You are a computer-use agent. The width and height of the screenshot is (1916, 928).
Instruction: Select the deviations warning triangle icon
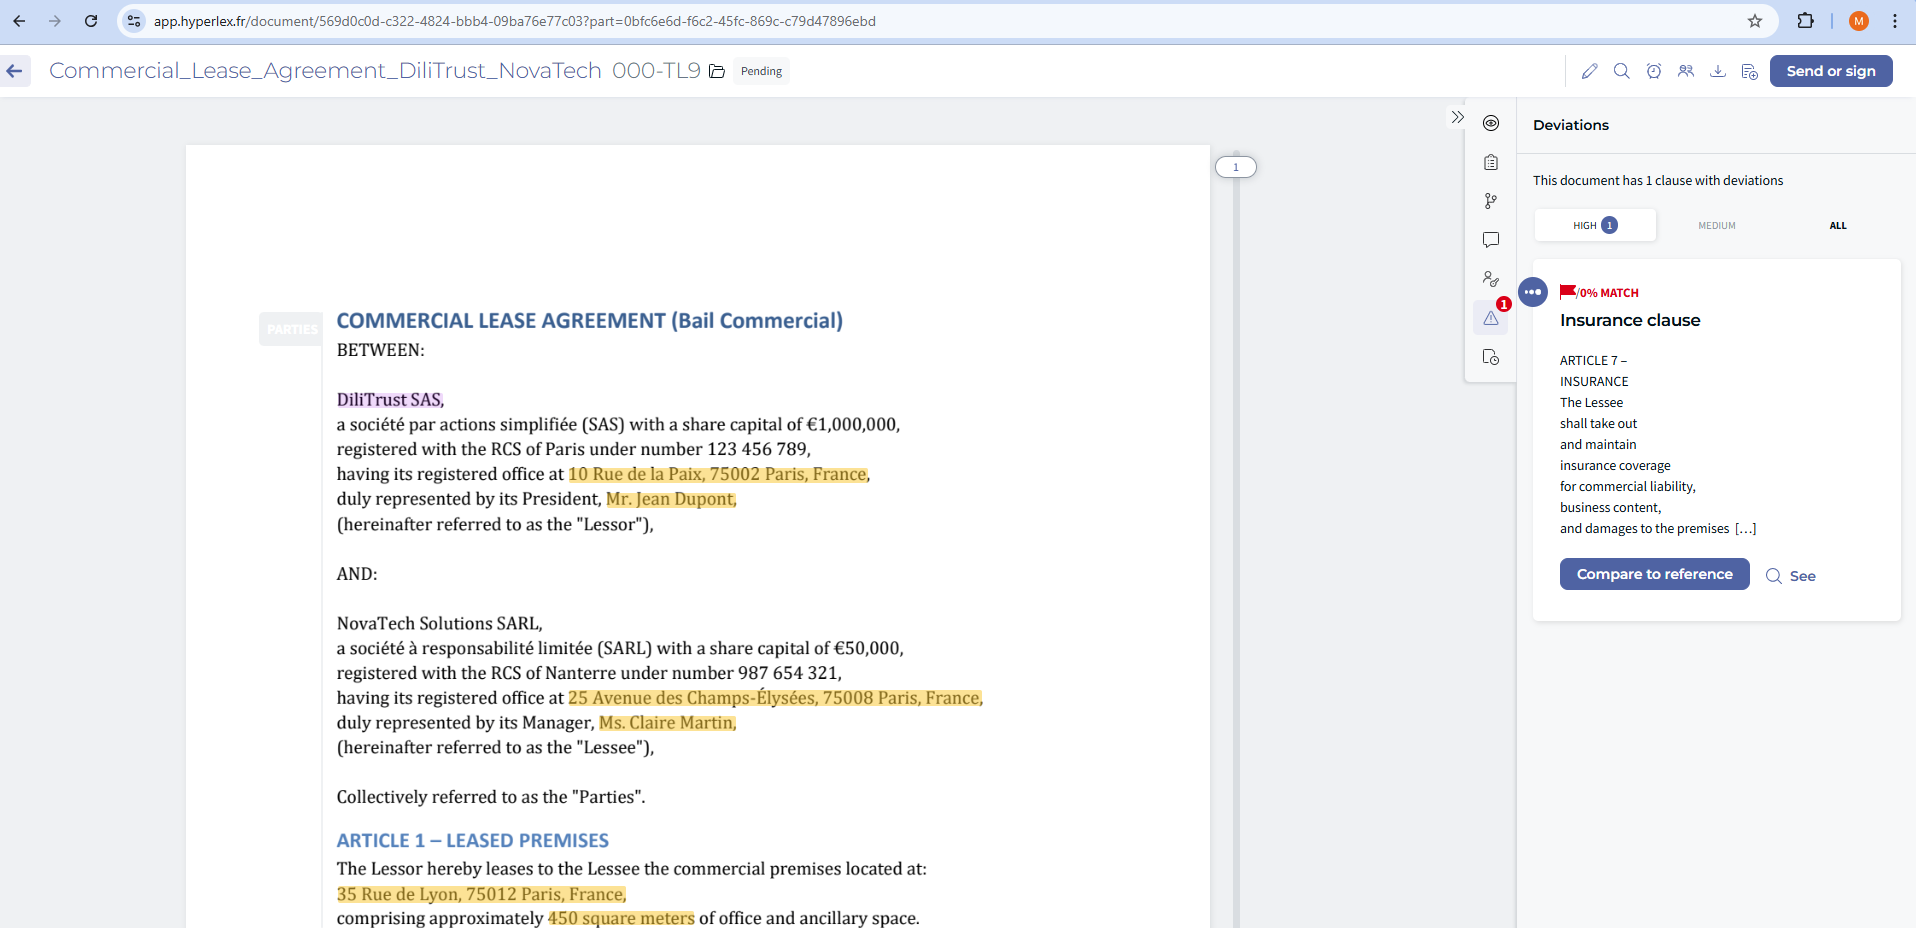click(1491, 318)
